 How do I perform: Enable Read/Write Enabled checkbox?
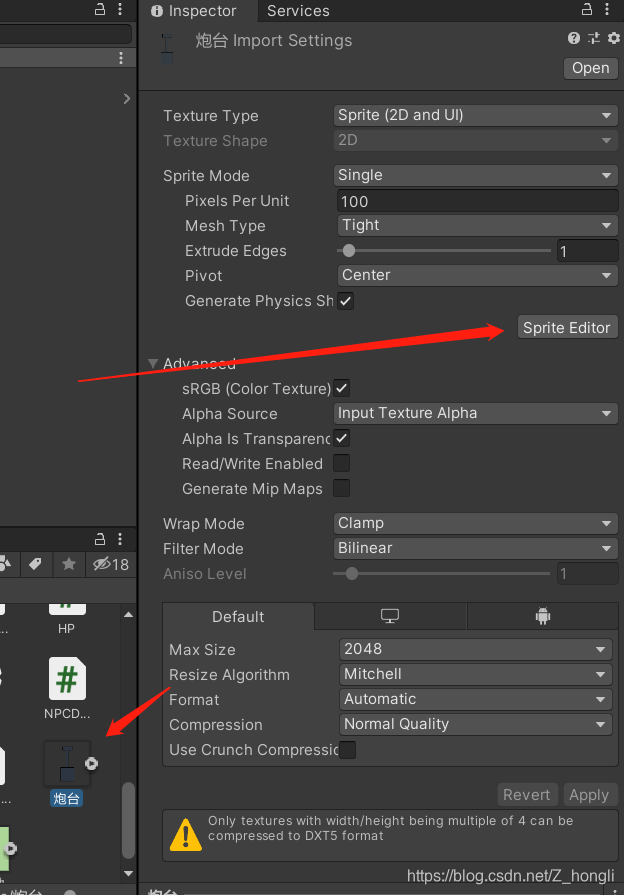tap(341, 463)
